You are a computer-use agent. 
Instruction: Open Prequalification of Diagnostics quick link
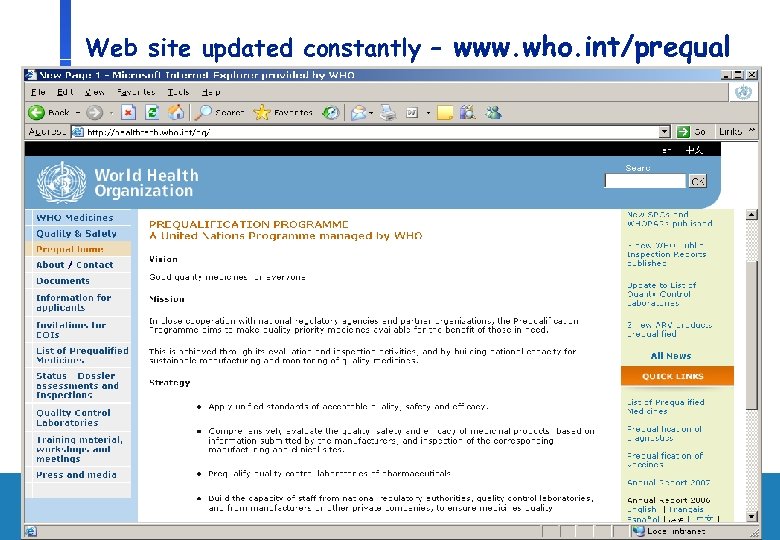(664, 433)
